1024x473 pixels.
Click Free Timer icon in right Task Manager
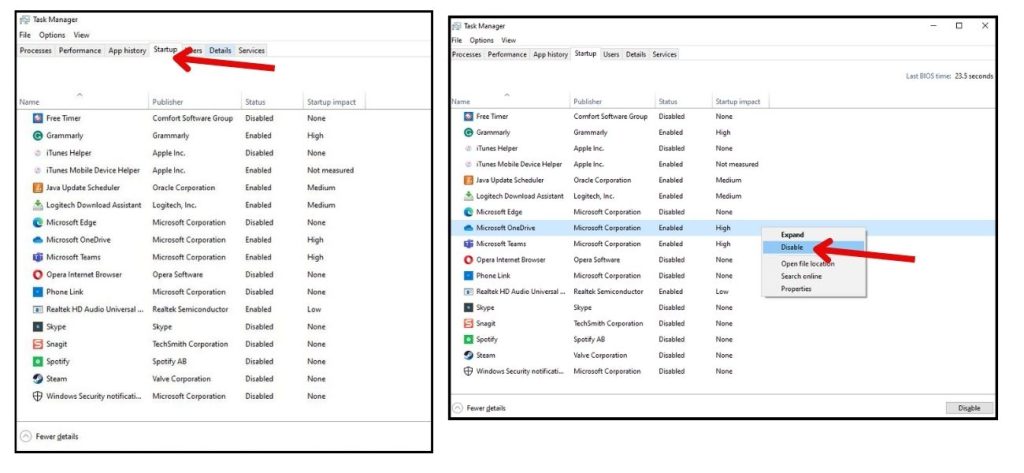468,116
